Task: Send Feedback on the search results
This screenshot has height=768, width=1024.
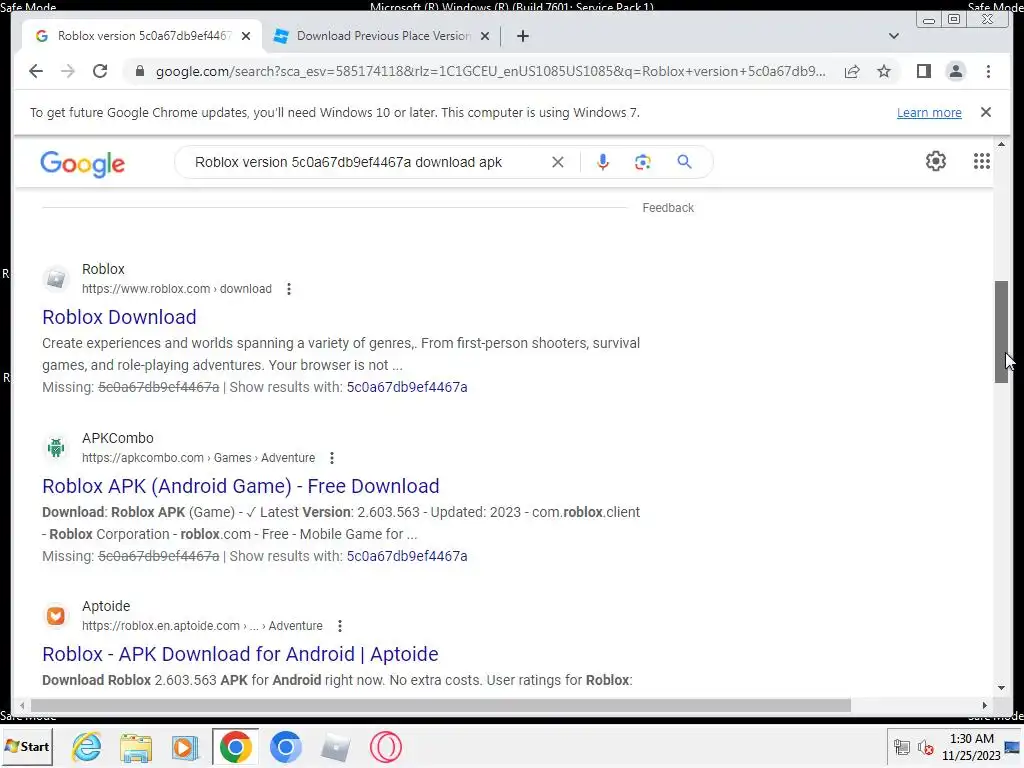Action: click(668, 208)
